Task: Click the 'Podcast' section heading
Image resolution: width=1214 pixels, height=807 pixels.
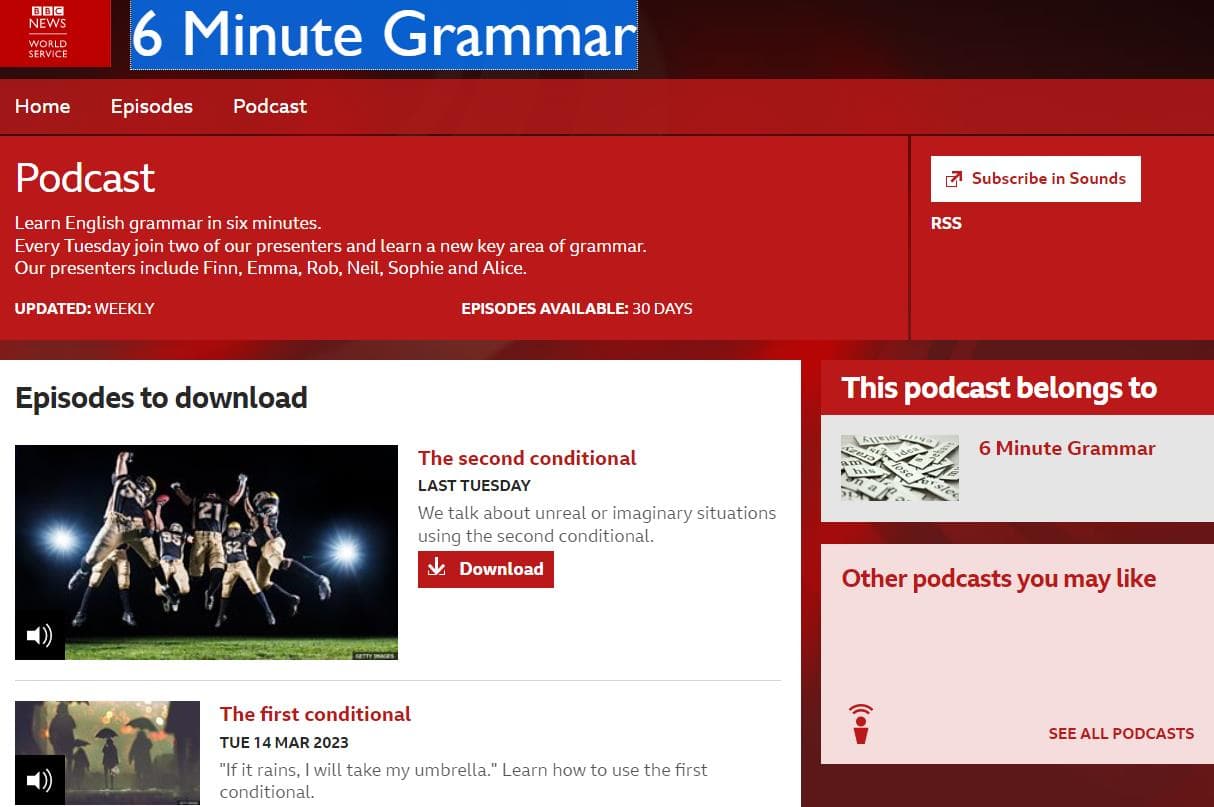Action: point(85,178)
